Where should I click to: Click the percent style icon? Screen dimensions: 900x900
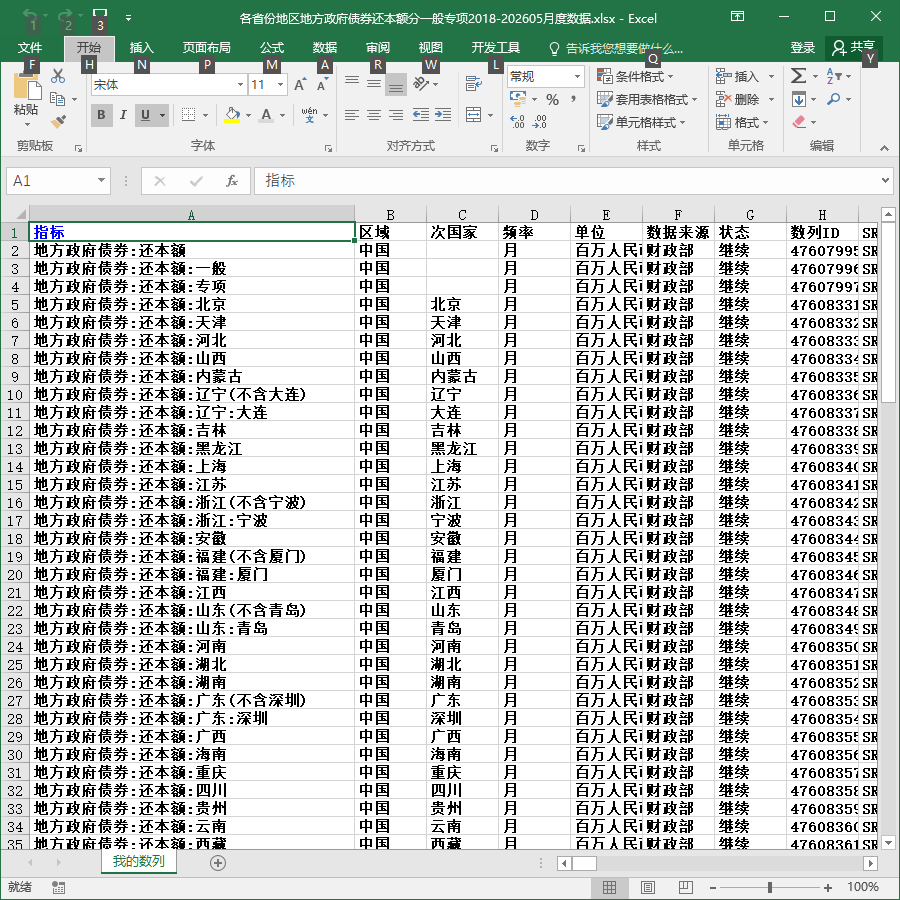[x=552, y=100]
